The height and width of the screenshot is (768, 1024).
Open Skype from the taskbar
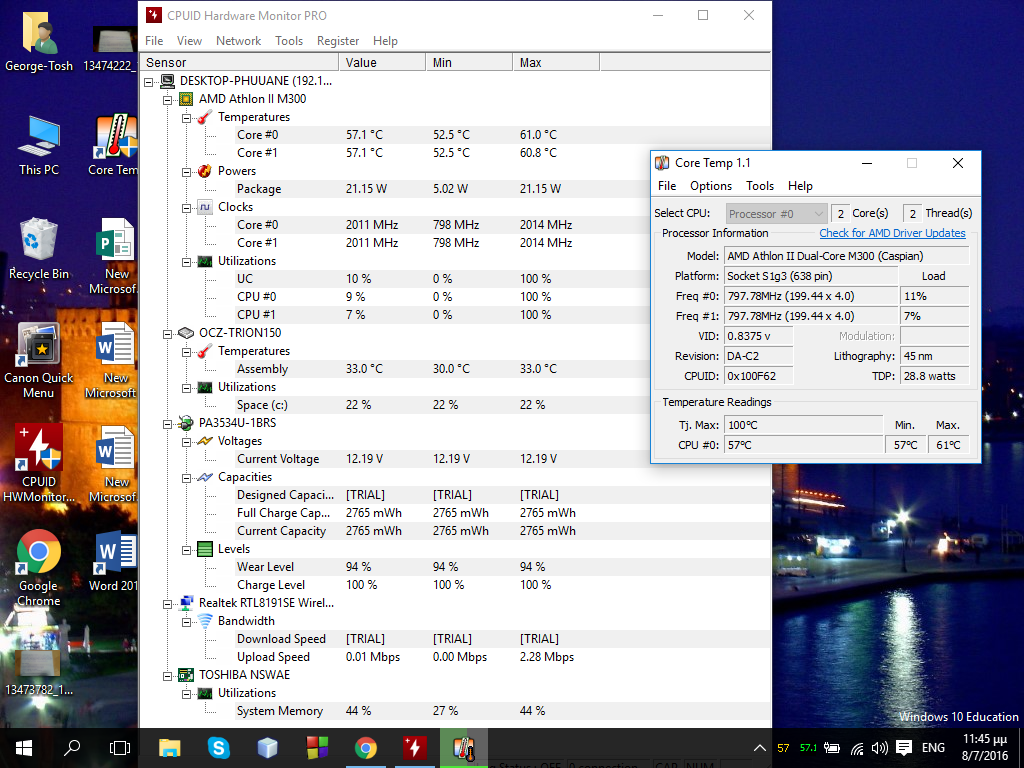218,748
